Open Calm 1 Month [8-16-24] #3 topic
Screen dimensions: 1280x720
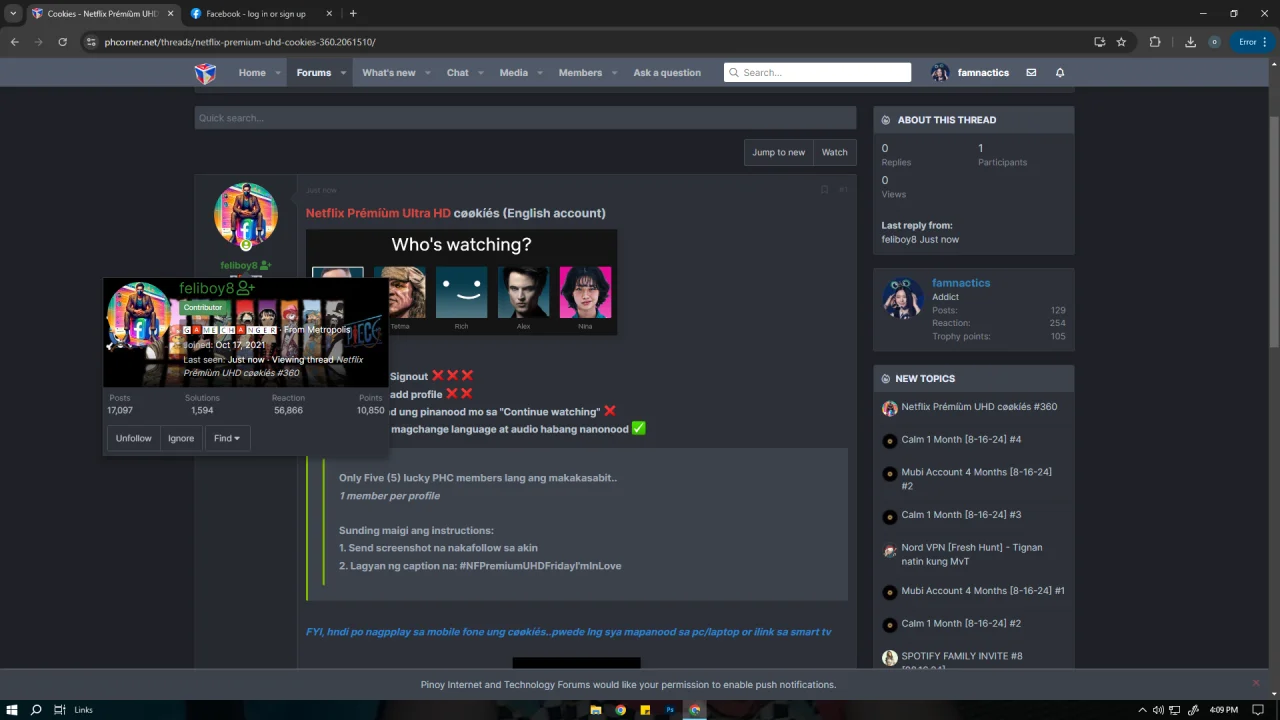pyautogui.click(x=961, y=515)
